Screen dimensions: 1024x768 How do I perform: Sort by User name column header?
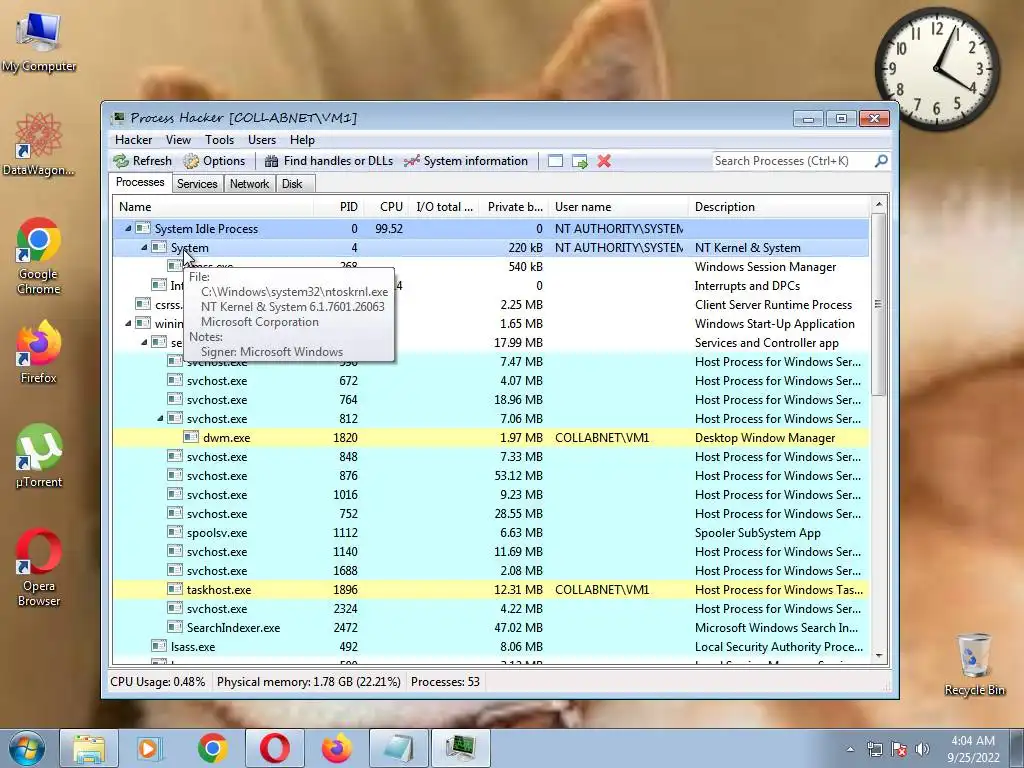618,207
